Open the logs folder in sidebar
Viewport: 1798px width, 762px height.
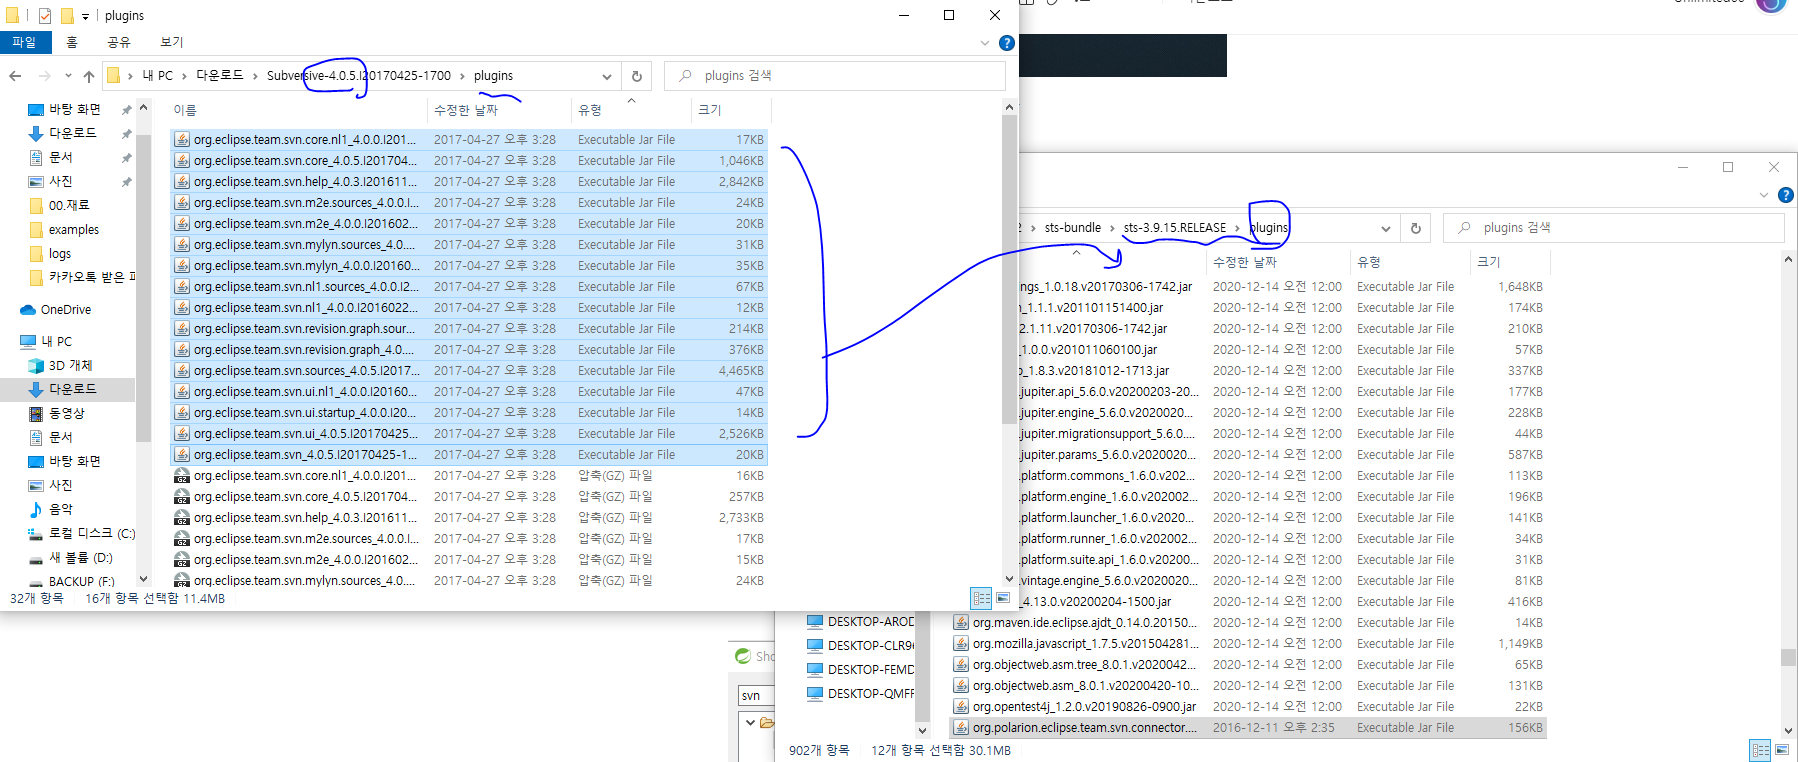60,254
